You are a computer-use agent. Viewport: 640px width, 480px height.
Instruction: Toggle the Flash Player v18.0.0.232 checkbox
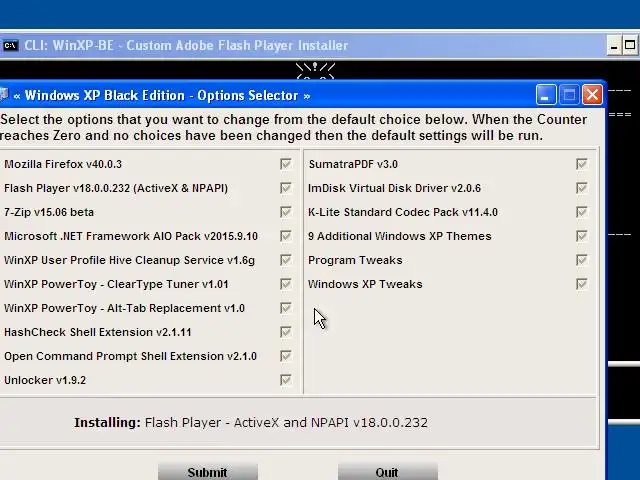(286, 188)
